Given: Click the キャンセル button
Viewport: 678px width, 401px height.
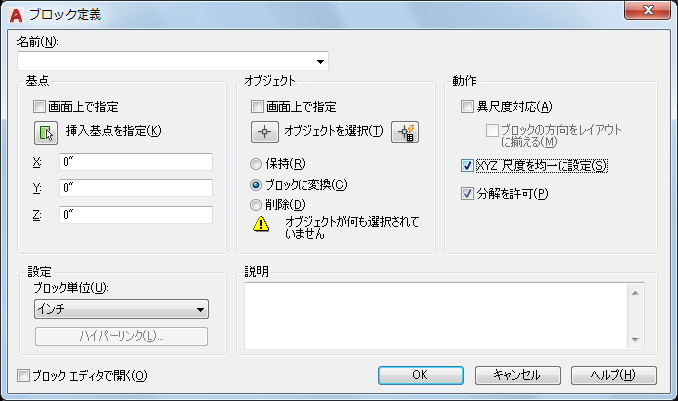Looking at the screenshot, I should click(x=517, y=375).
